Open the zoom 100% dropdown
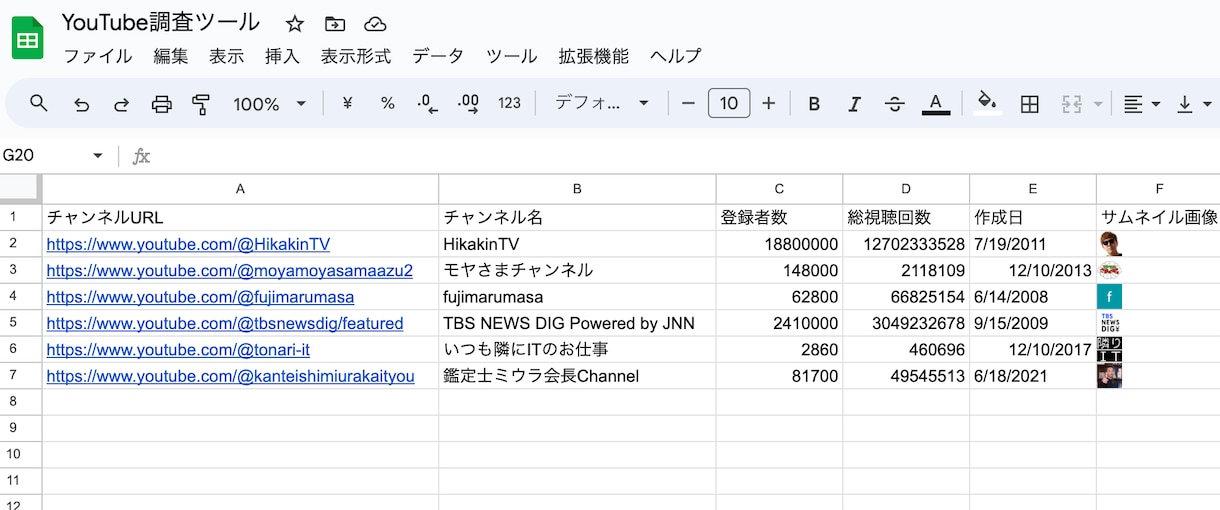Image resolution: width=1220 pixels, height=510 pixels. click(269, 104)
